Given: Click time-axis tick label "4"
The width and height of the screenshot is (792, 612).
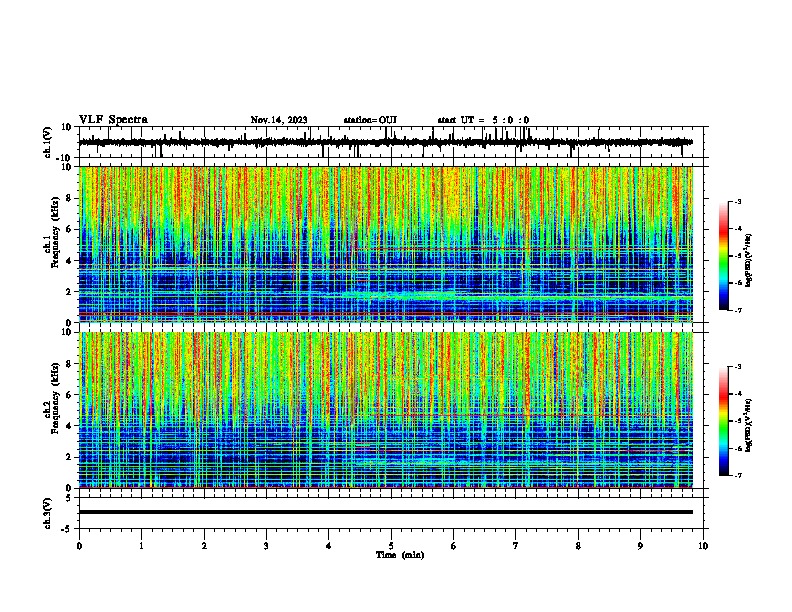Looking at the screenshot, I should pos(329,546).
